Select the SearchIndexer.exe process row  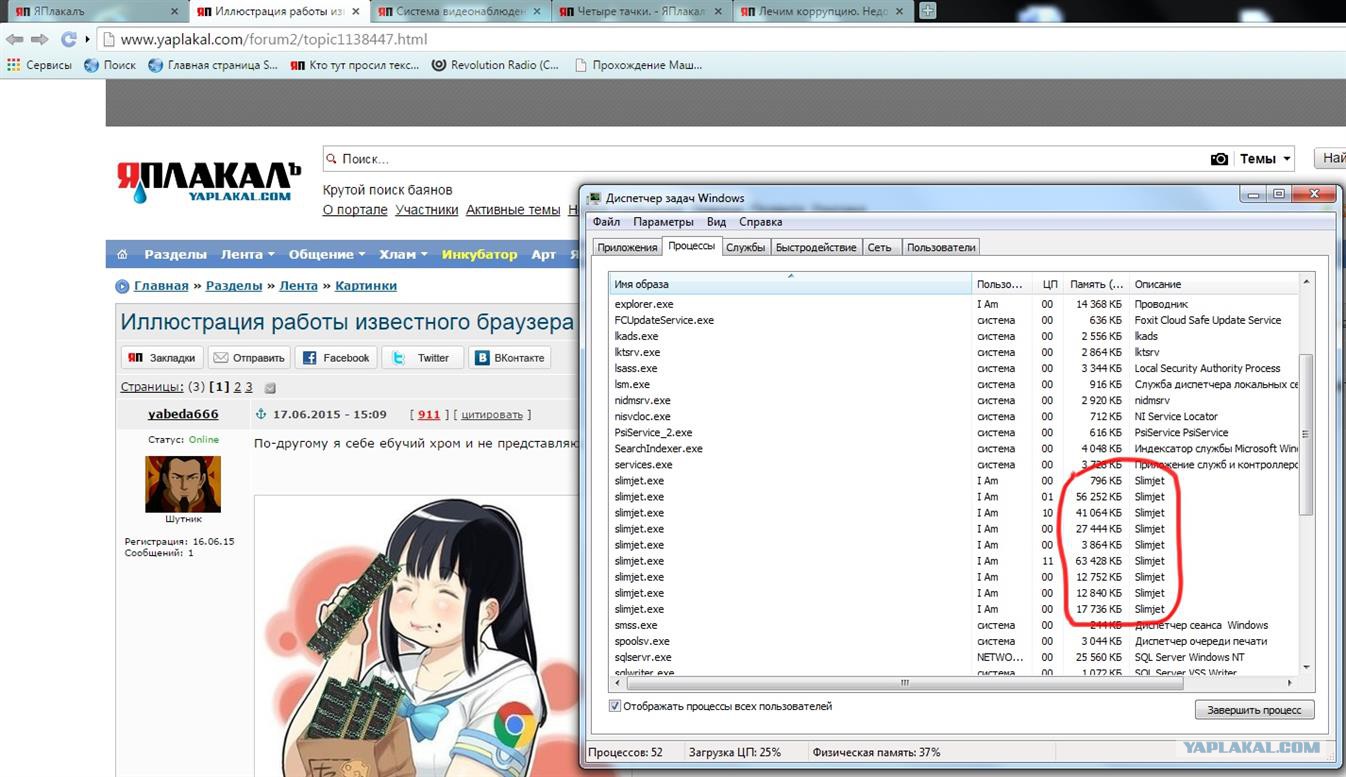tap(955, 449)
